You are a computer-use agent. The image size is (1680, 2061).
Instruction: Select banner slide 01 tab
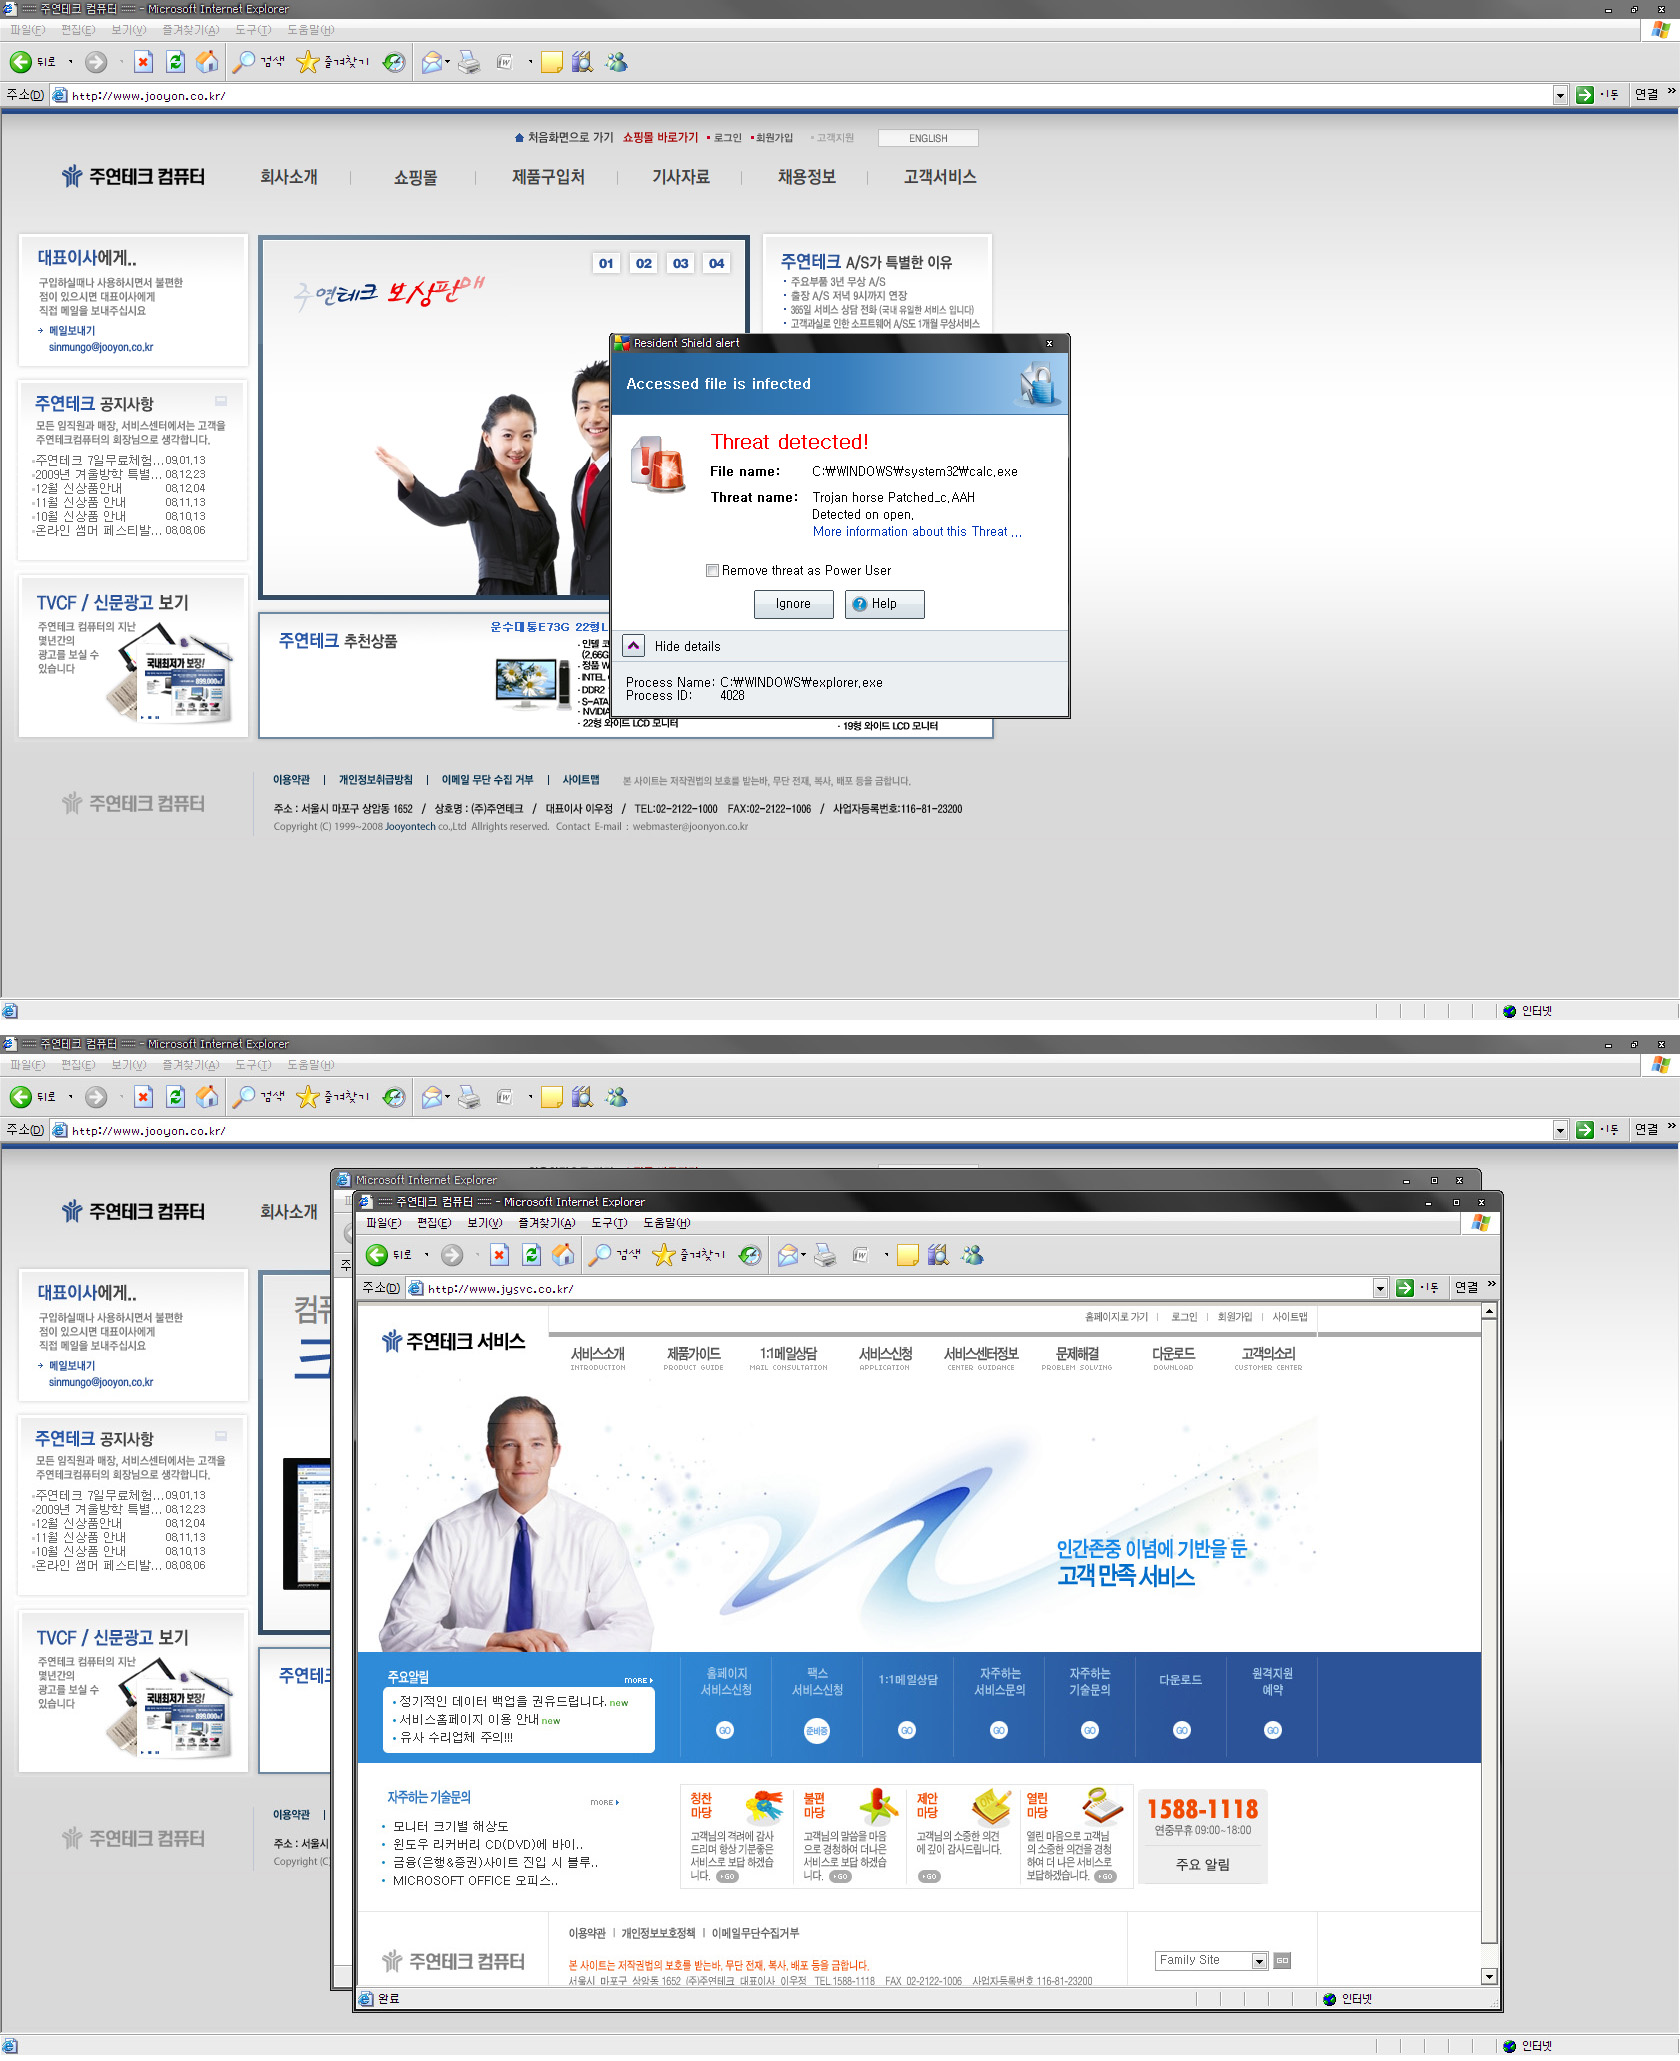(x=606, y=263)
